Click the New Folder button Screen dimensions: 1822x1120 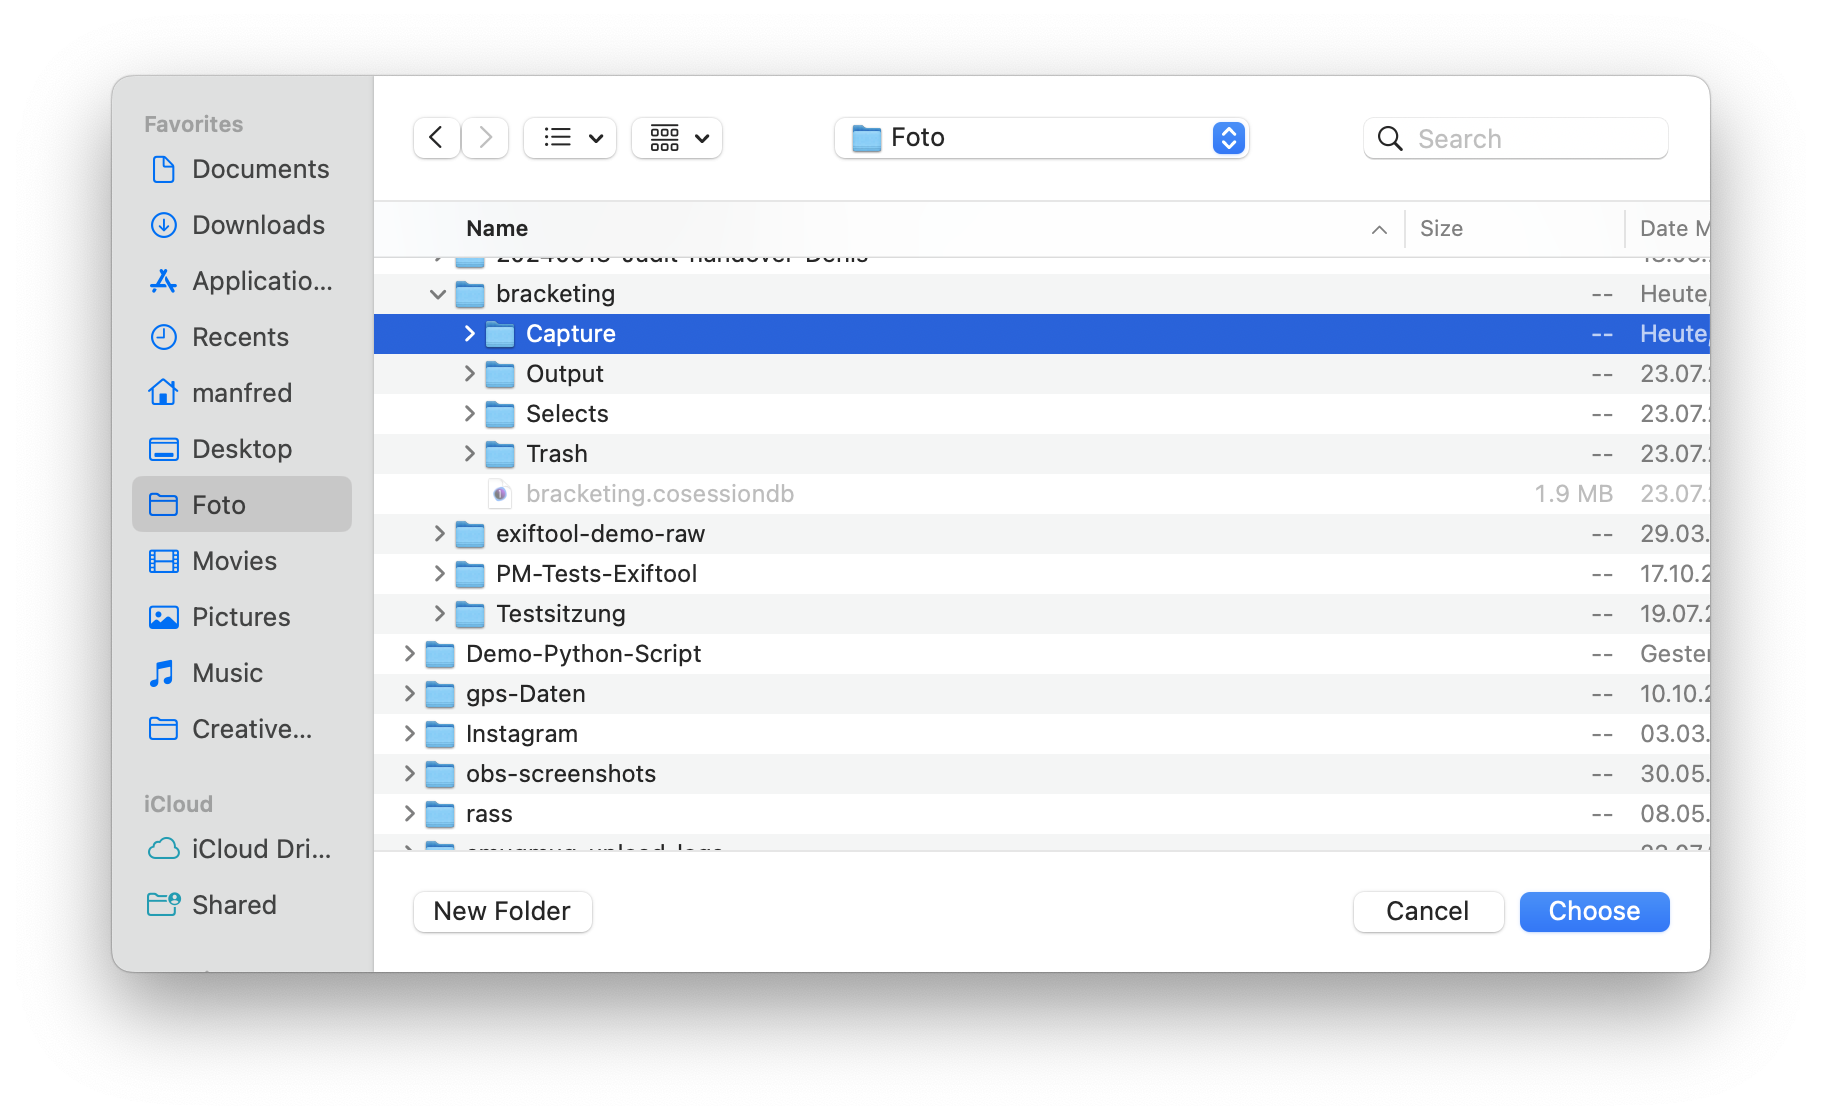pyautogui.click(x=502, y=911)
